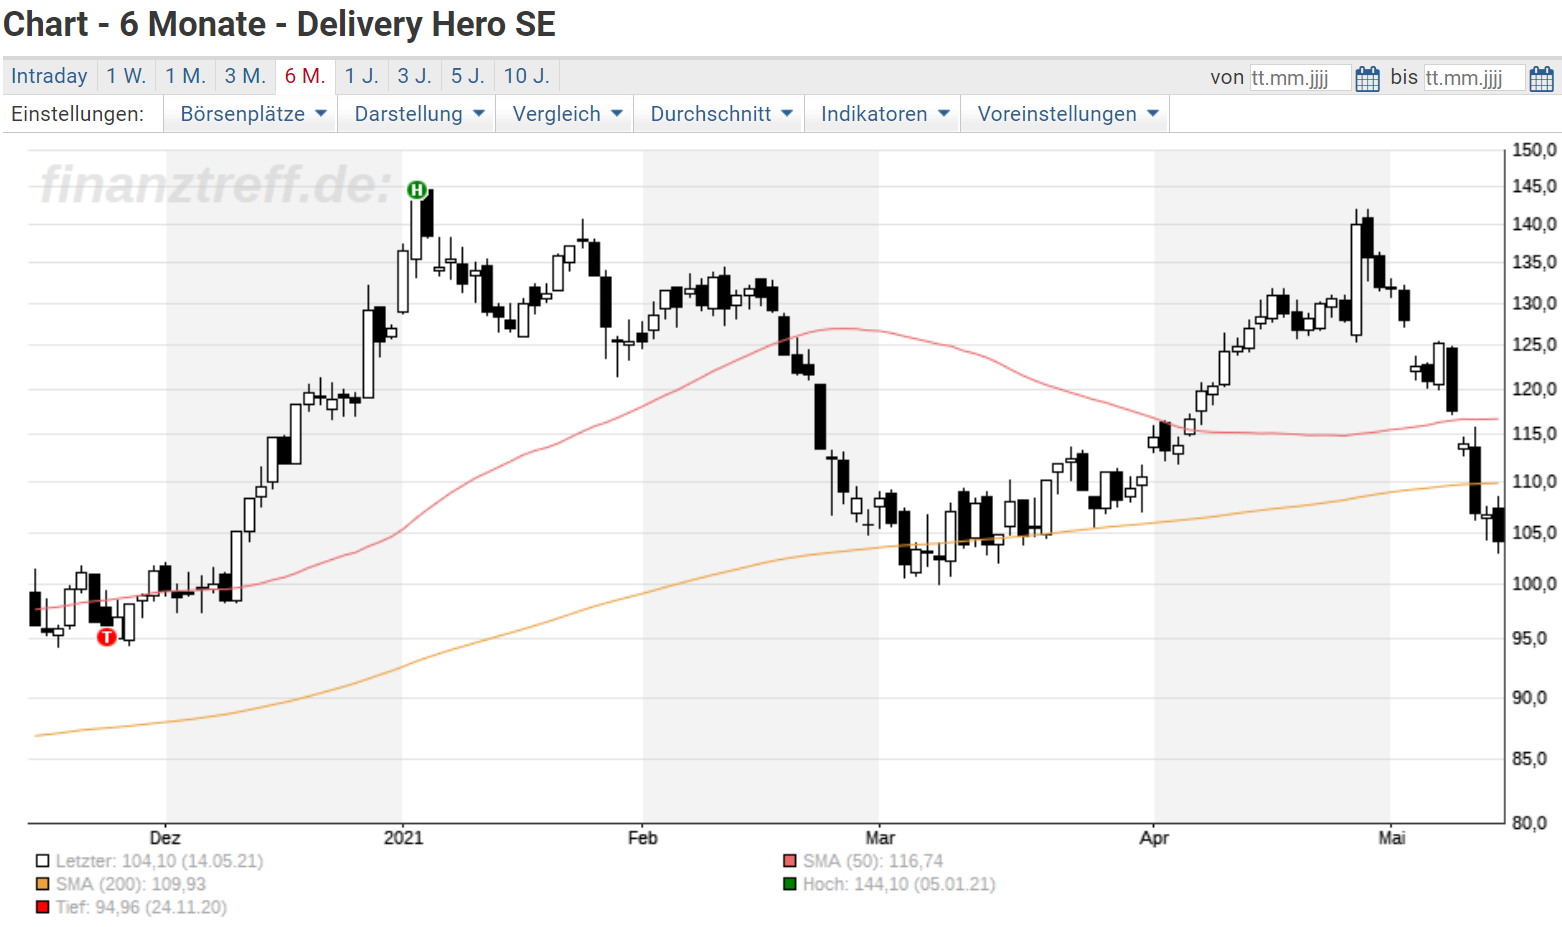Viewport: 1562px width, 927px height.
Task: Open the 'bis' date calendar picker icon
Action: coord(1541,78)
